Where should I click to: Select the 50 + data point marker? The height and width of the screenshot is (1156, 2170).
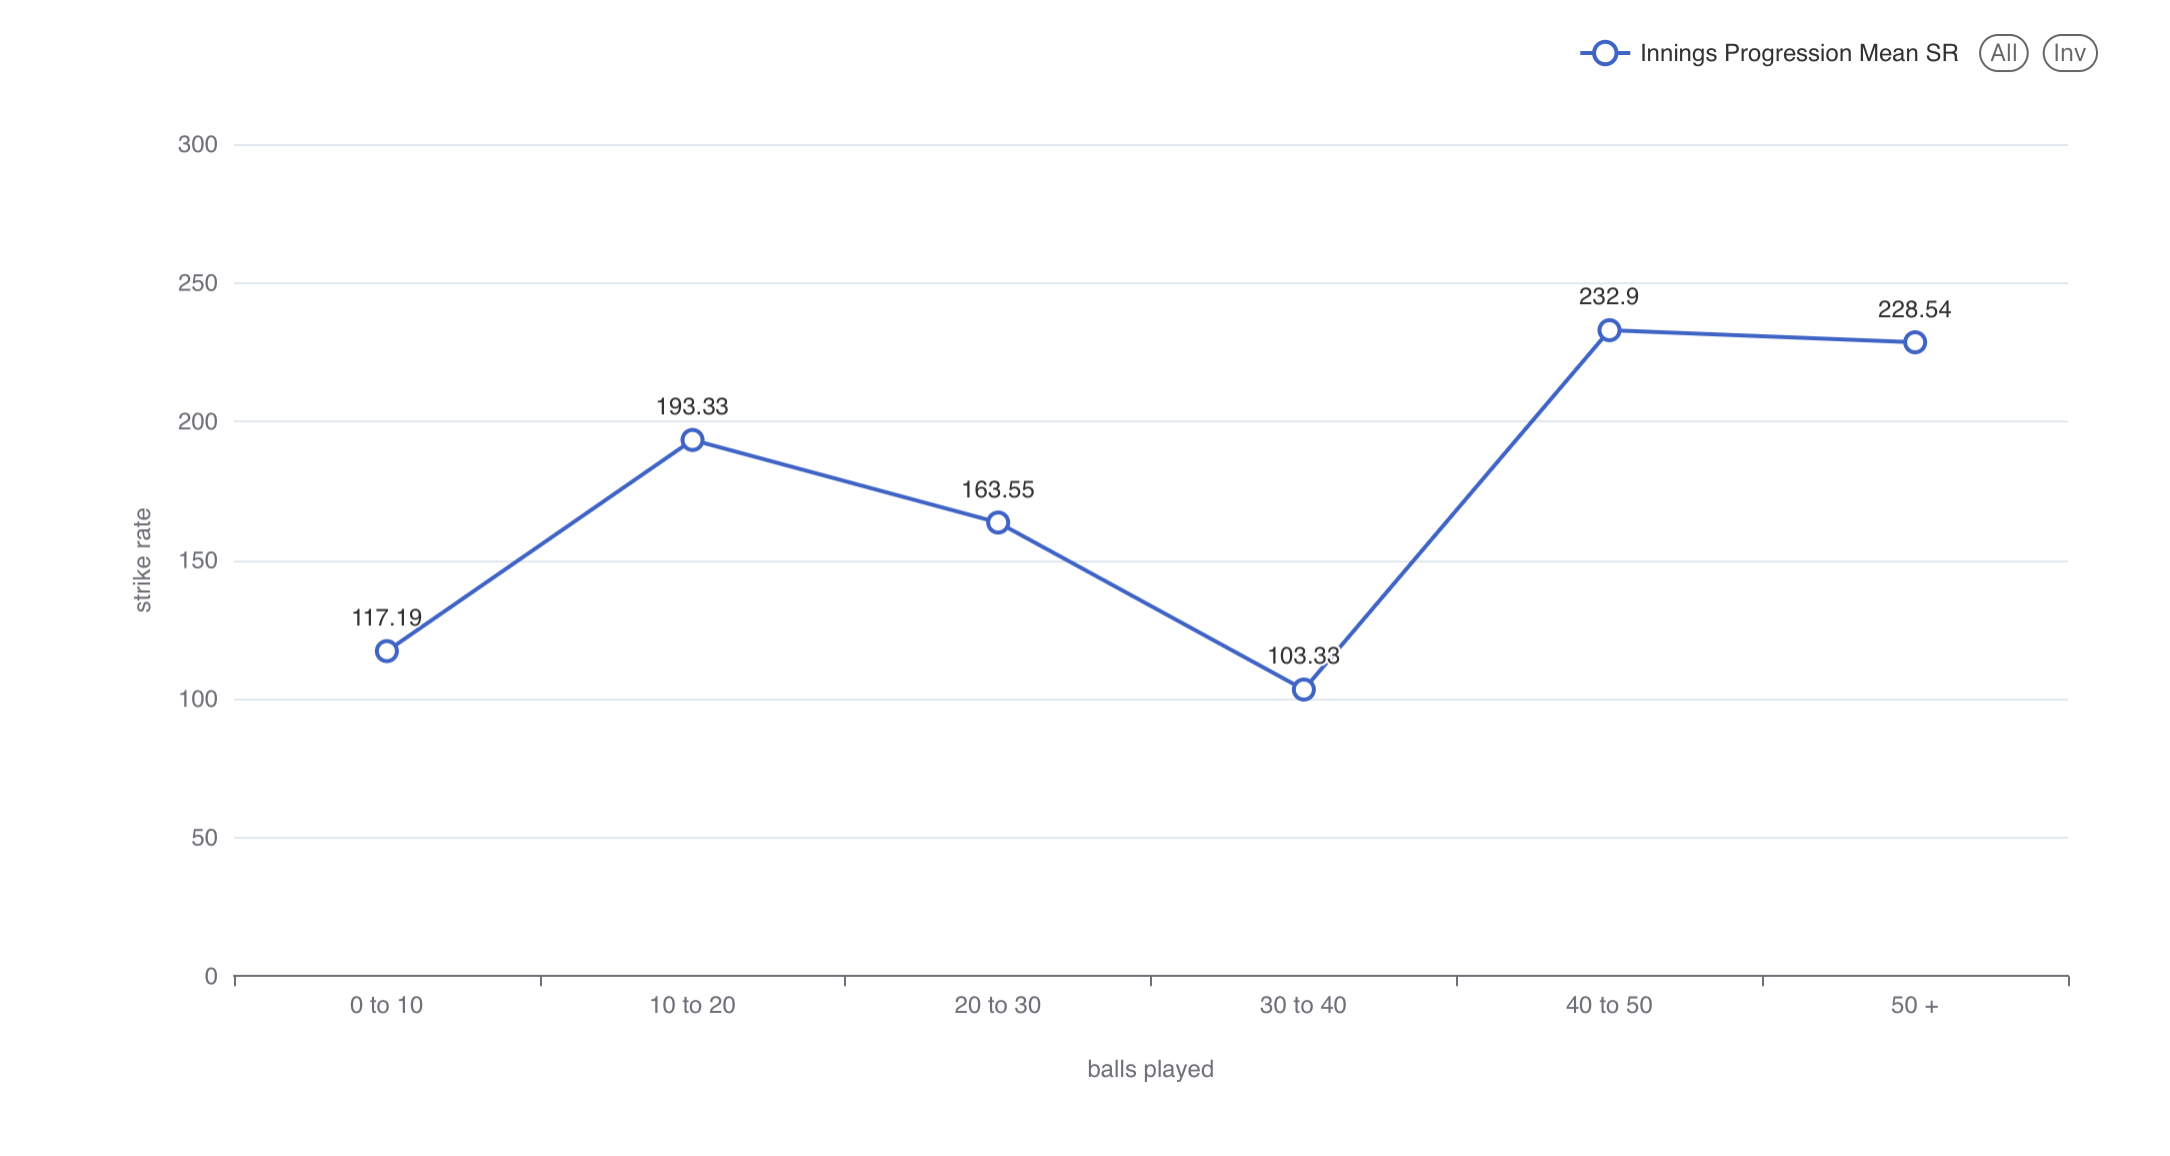pyautogui.click(x=1914, y=342)
